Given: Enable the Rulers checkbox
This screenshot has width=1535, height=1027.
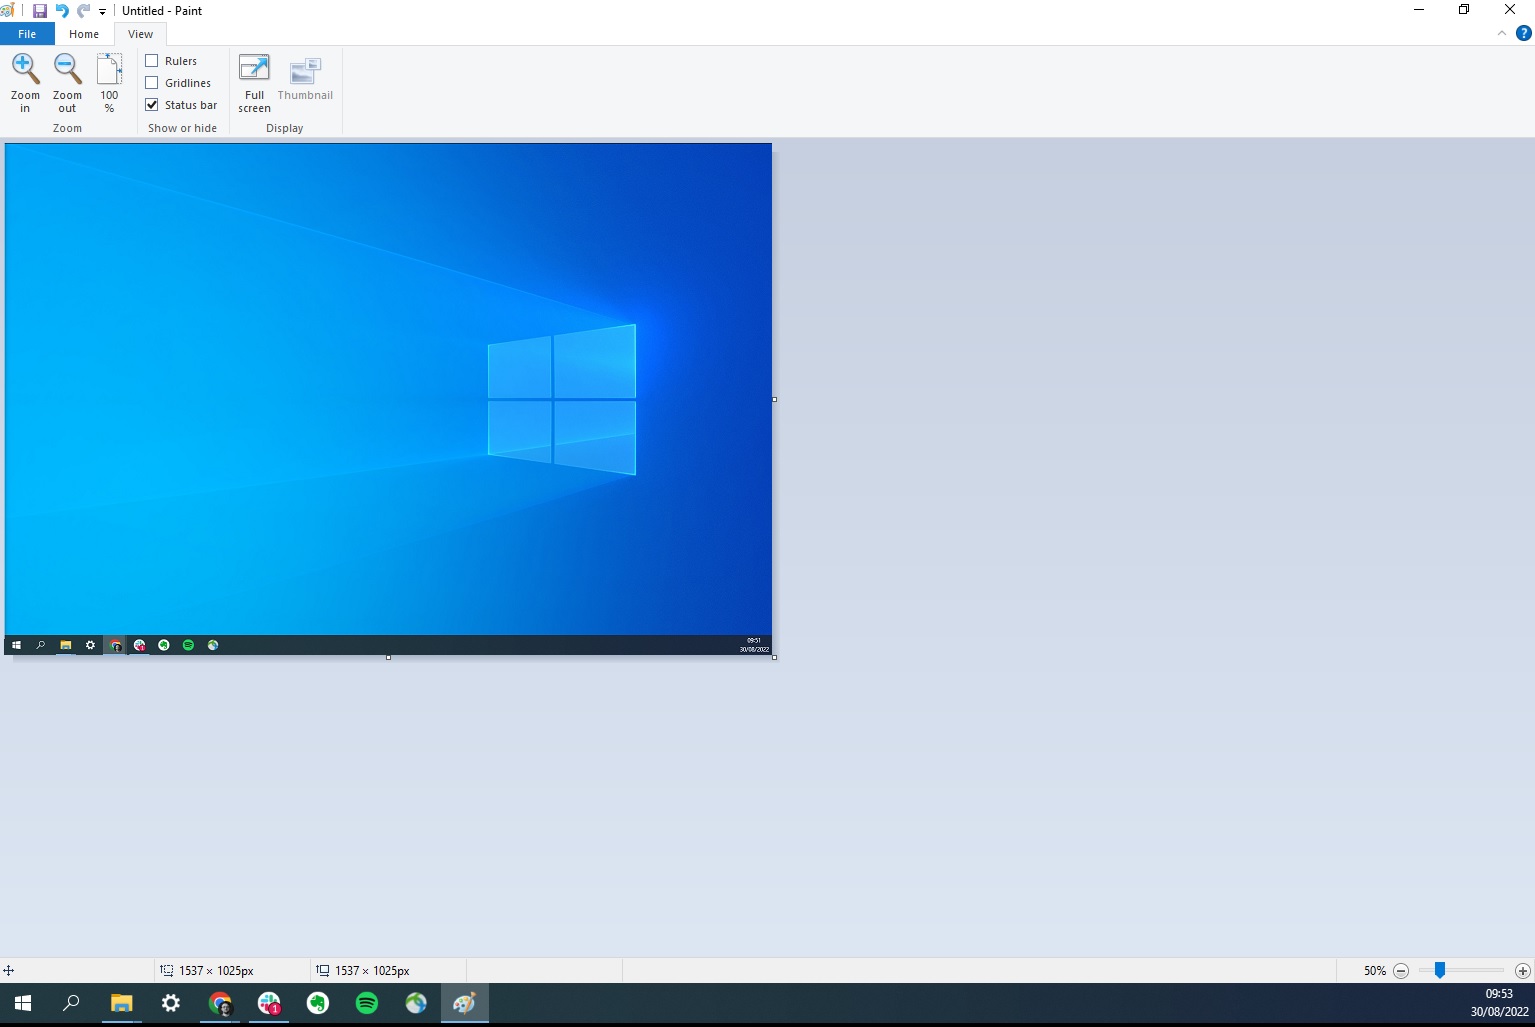Looking at the screenshot, I should [x=151, y=60].
